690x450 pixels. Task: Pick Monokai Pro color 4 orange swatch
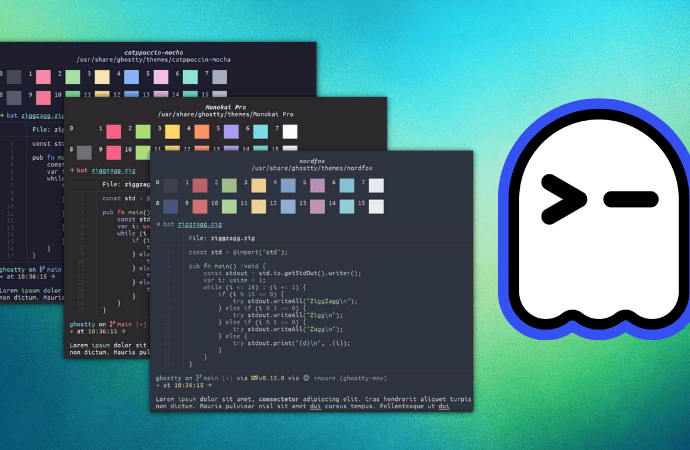tap(202, 132)
